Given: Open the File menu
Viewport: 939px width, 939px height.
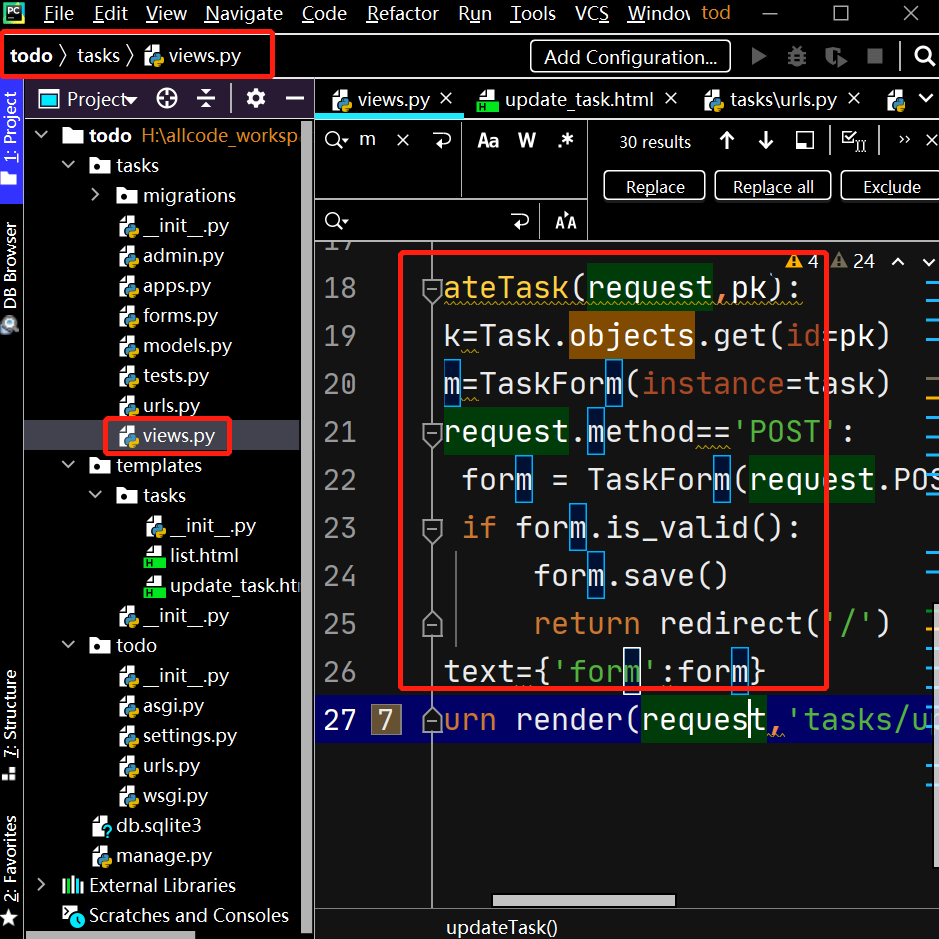Looking at the screenshot, I should [x=59, y=13].
